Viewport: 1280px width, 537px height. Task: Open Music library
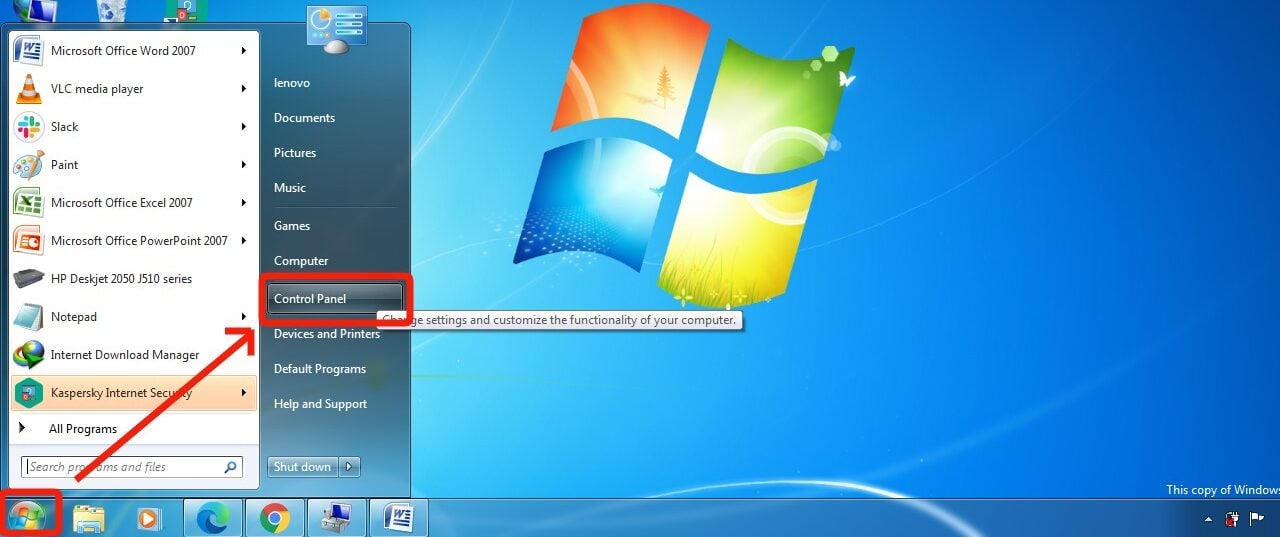[x=290, y=188]
